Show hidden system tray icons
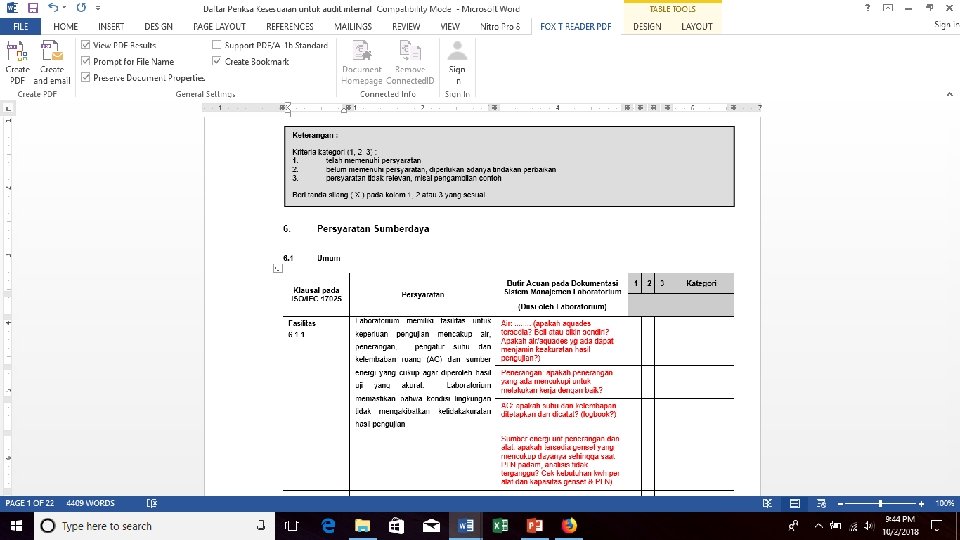Image resolution: width=960 pixels, height=540 pixels. click(819, 526)
